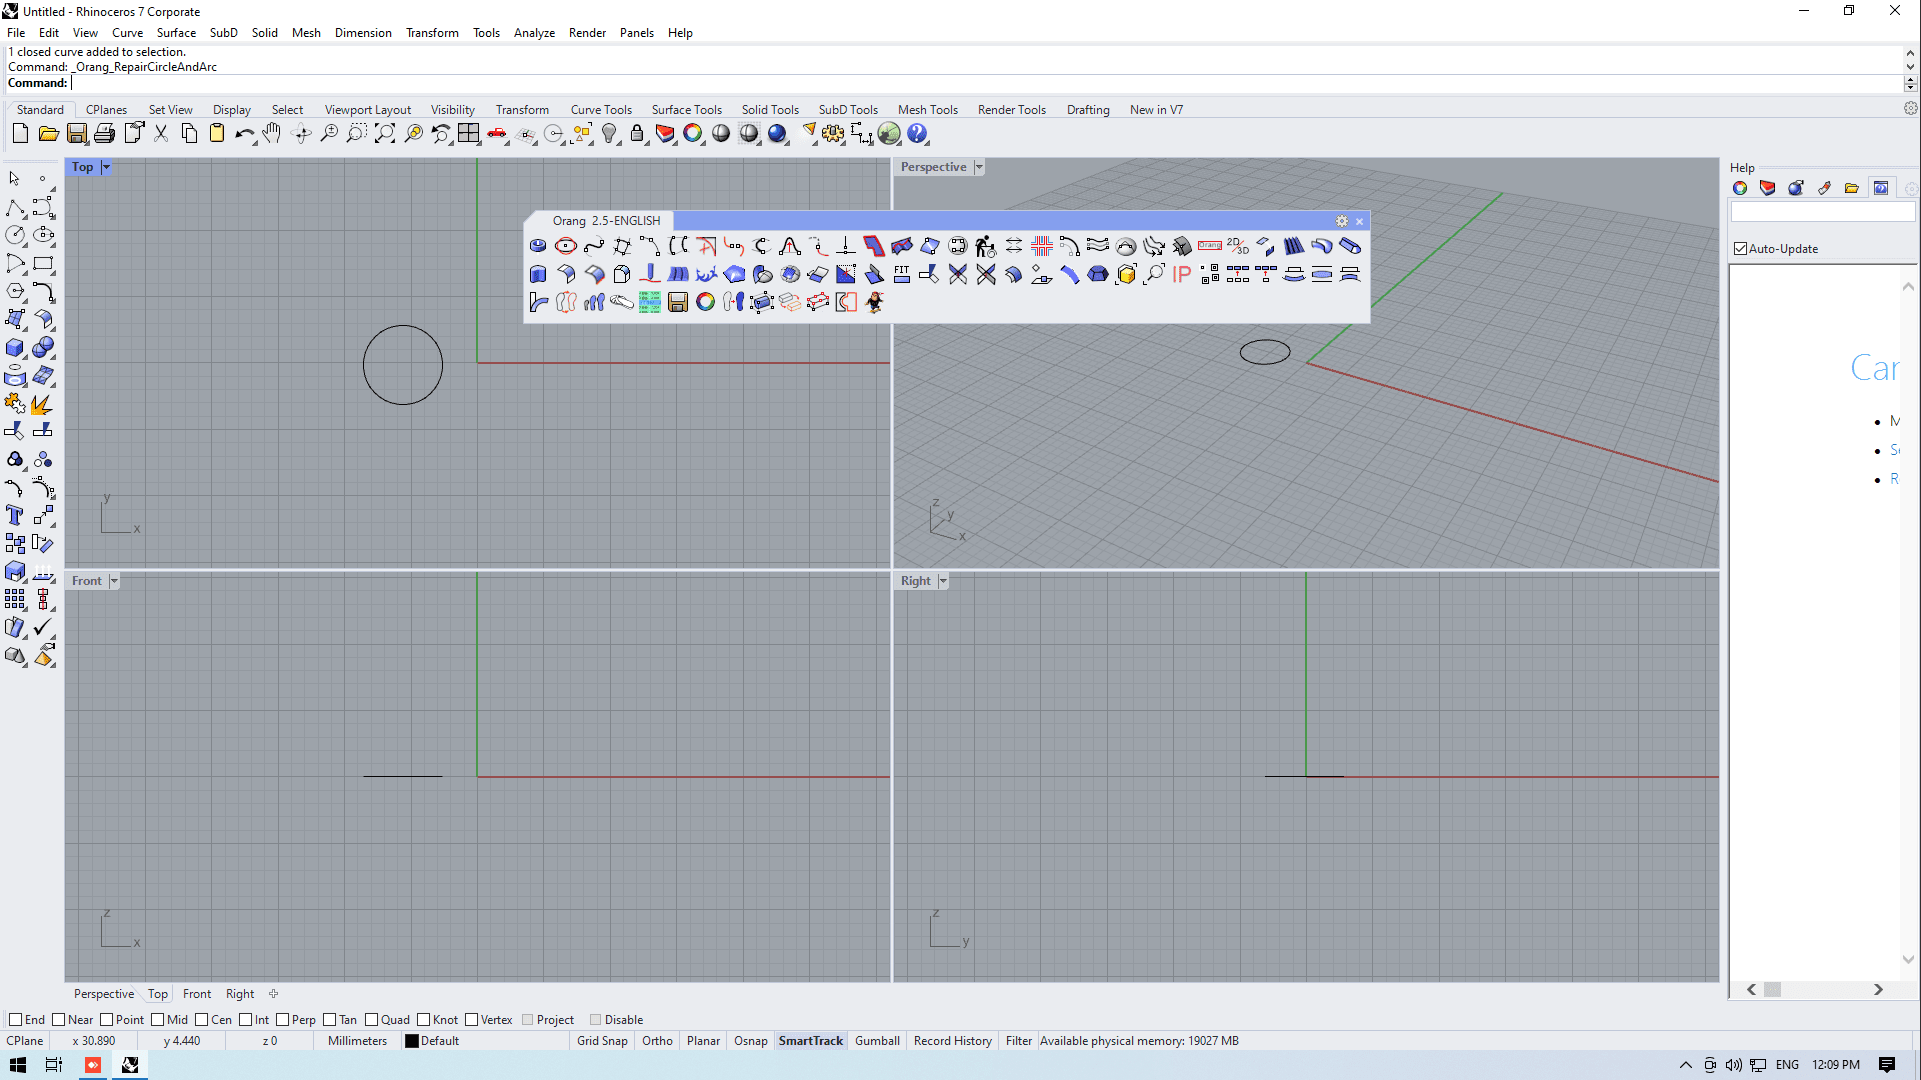Open a file with the folder icon
Viewport: 1921px width, 1080px height.
point(48,134)
